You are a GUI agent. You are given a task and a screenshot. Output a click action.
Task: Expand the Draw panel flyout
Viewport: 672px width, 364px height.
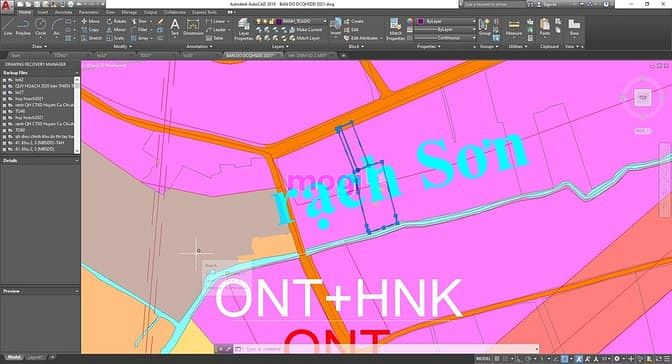pyautogui.click(x=39, y=46)
